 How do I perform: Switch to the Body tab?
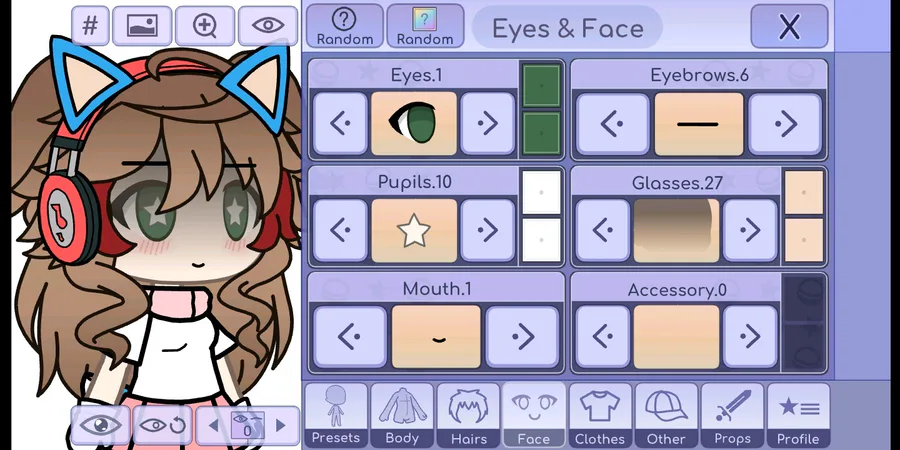(402, 416)
